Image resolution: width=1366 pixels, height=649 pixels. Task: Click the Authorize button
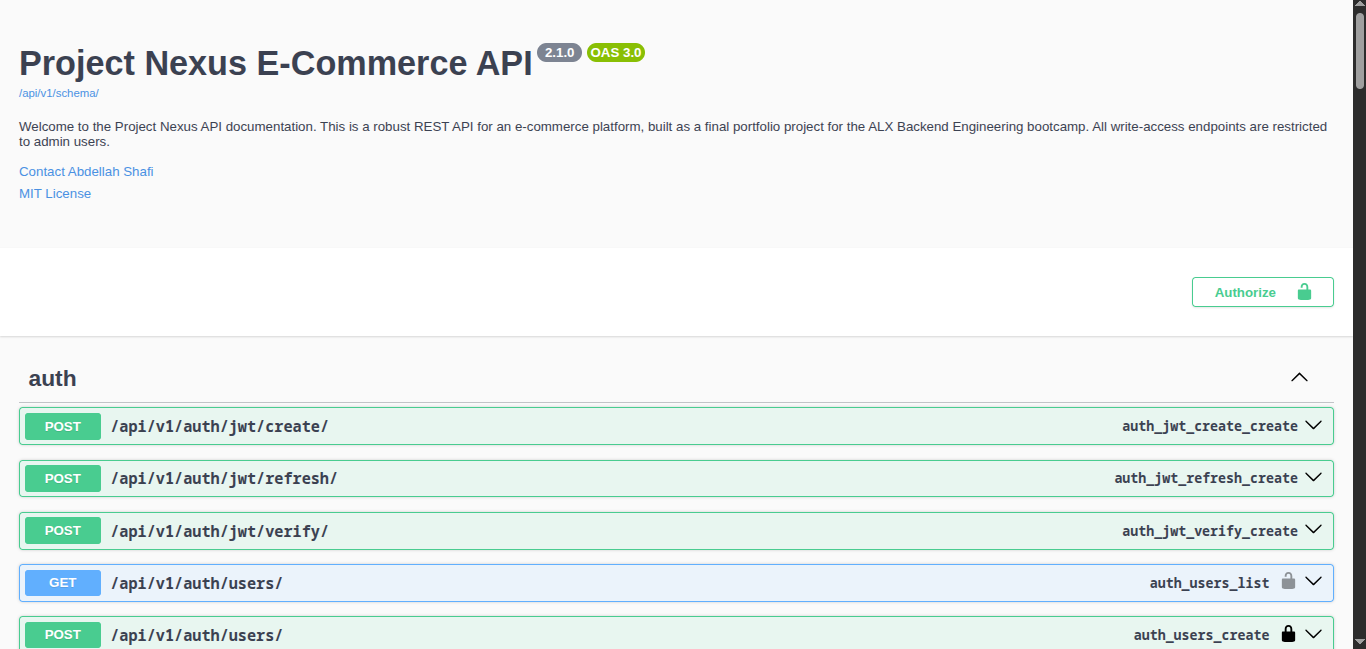(x=1262, y=292)
